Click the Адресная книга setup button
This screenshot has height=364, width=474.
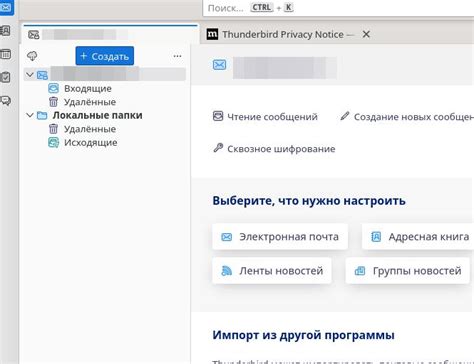[x=418, y=237]
